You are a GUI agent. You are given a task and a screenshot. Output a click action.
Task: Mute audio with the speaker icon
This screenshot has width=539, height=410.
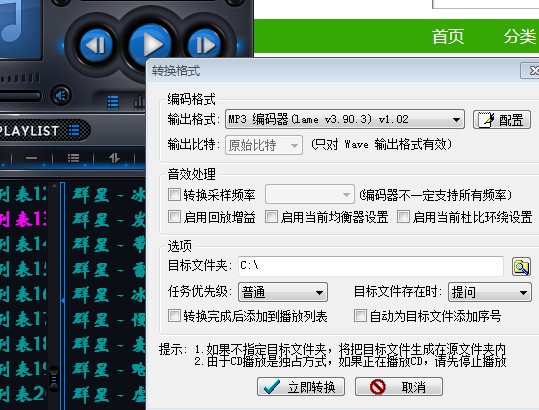point(61,95)
